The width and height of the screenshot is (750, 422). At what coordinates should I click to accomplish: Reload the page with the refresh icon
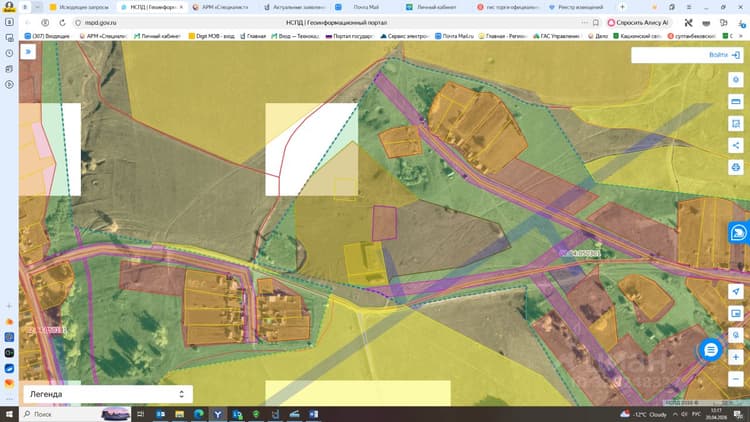coord(62,22)
